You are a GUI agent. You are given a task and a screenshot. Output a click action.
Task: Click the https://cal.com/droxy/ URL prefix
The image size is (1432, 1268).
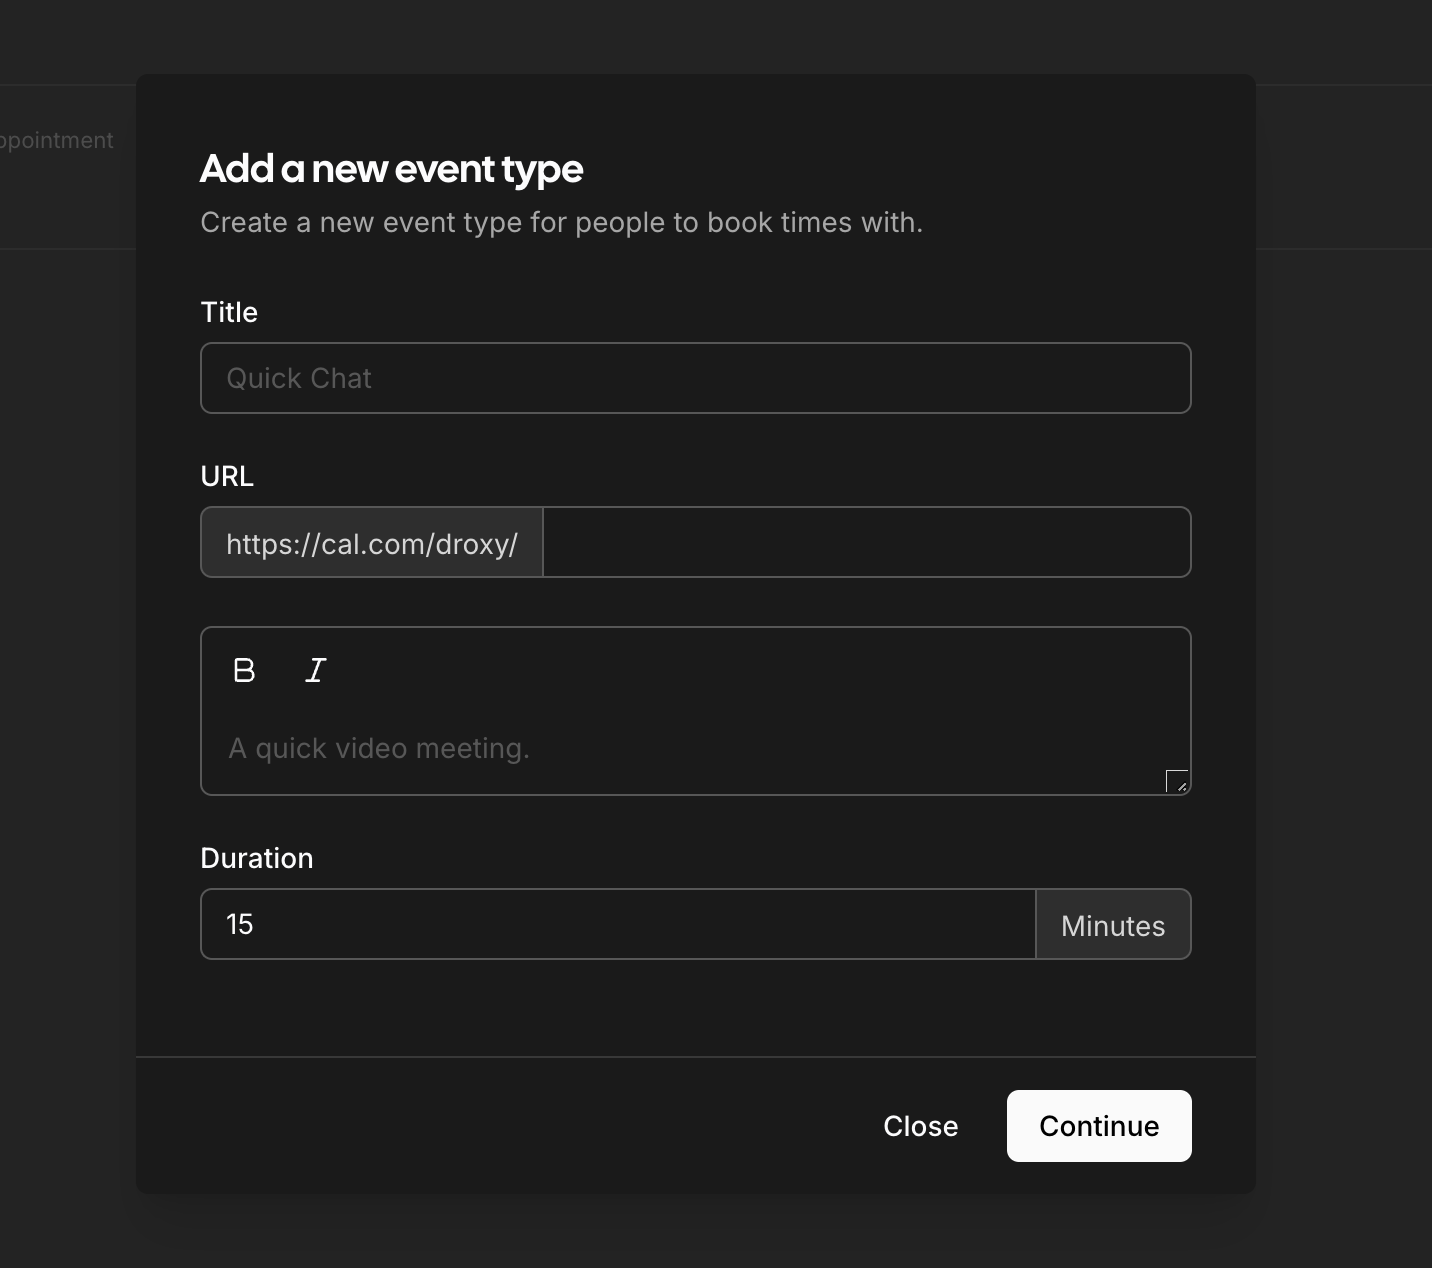(x=371, y=543)
